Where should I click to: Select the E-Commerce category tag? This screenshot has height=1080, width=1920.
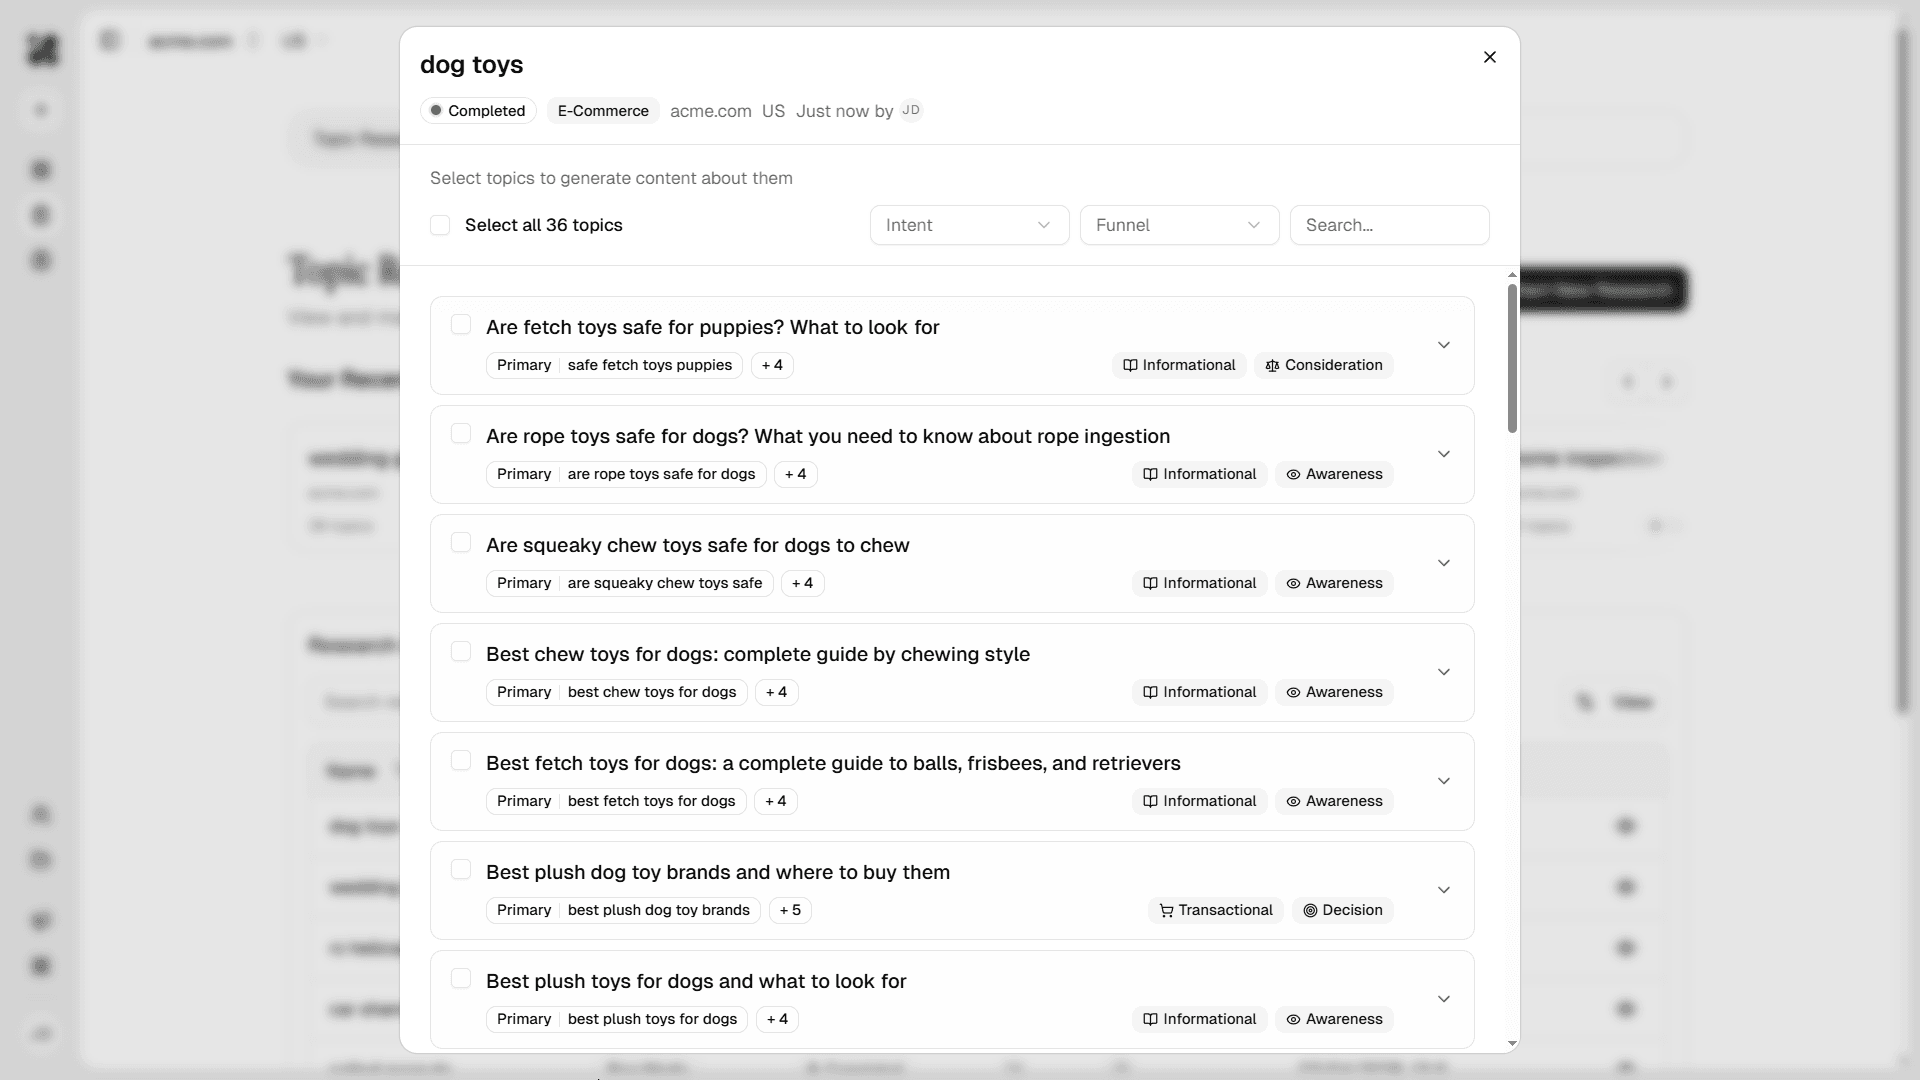click(601, 111)
